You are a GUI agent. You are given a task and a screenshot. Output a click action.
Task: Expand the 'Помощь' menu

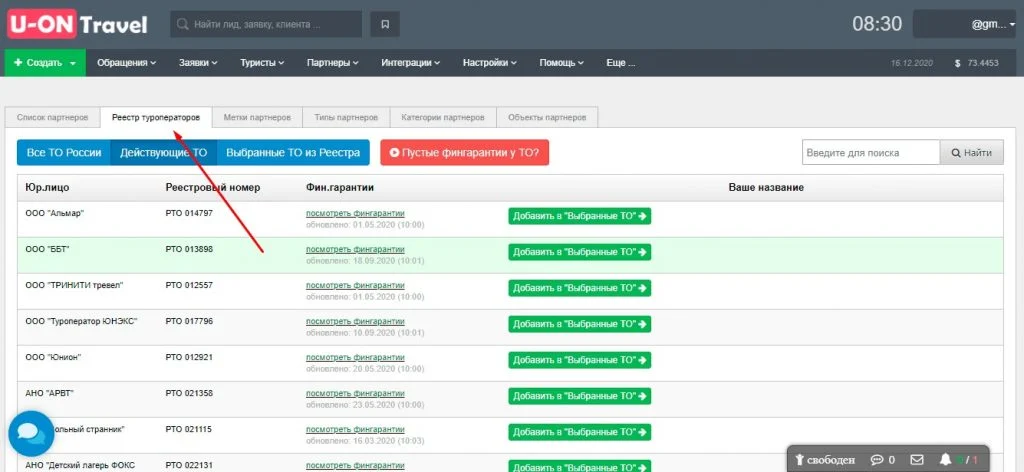coord(562,63)
